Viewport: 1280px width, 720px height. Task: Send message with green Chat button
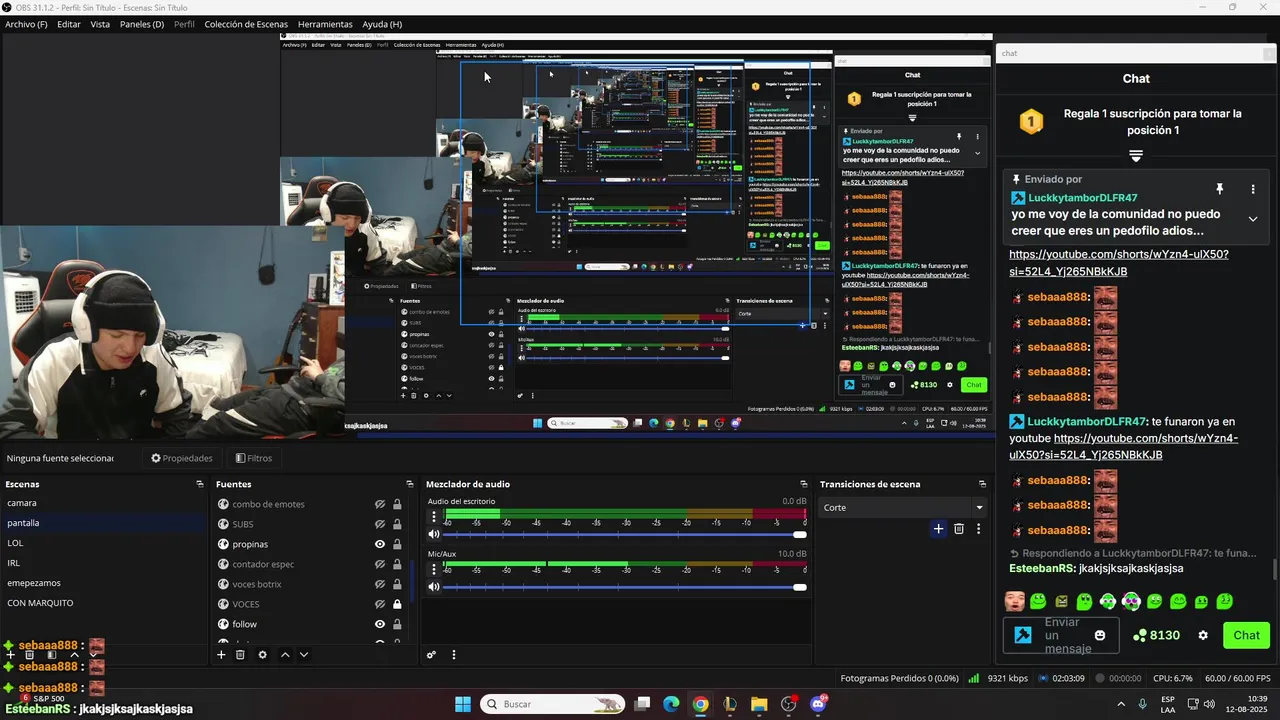pos(1246,635)
